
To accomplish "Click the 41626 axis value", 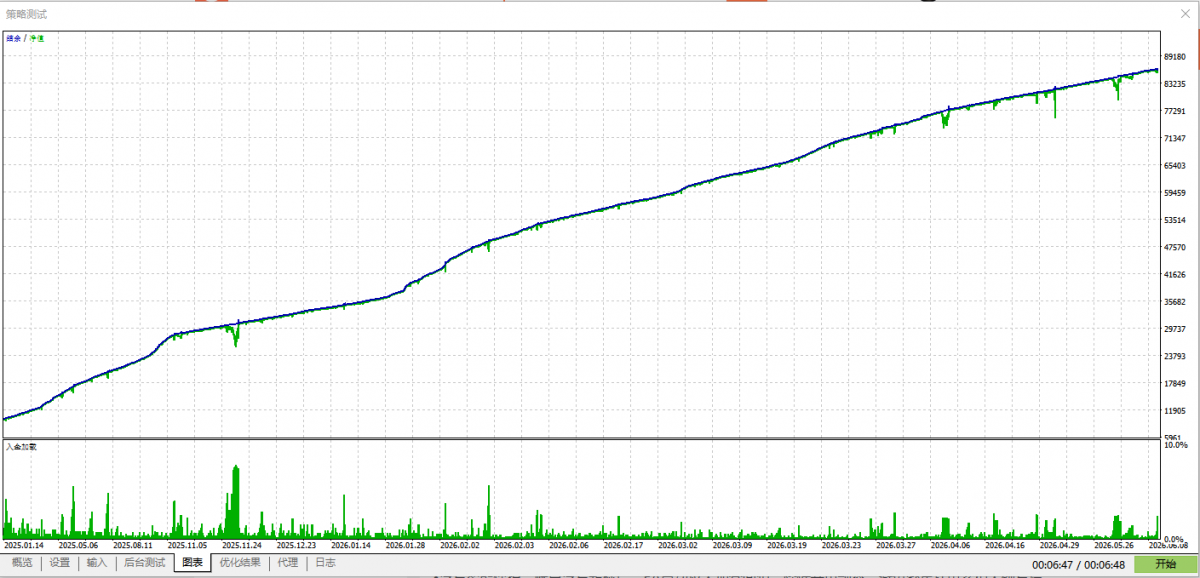I will point(1175,274).
